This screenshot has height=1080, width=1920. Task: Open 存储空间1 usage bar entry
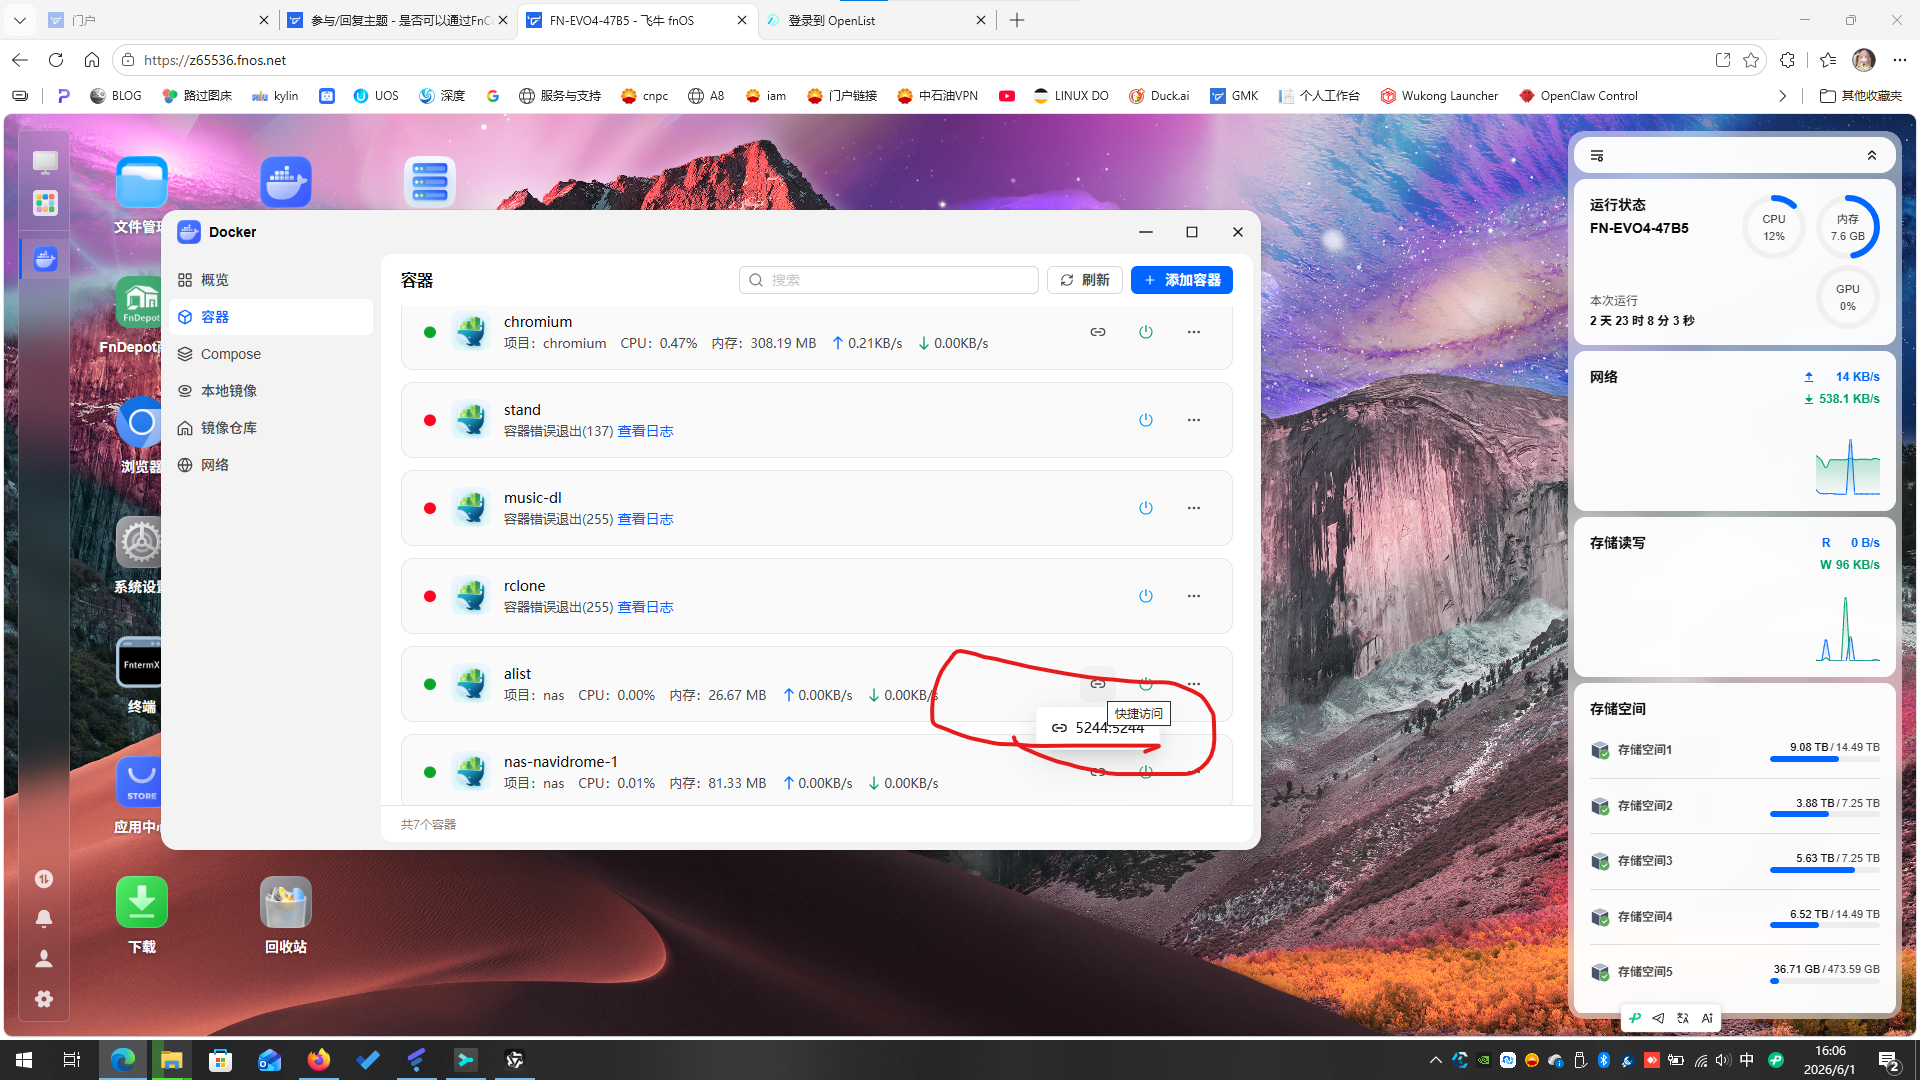pyautogui.click(x=1734, y=751)
